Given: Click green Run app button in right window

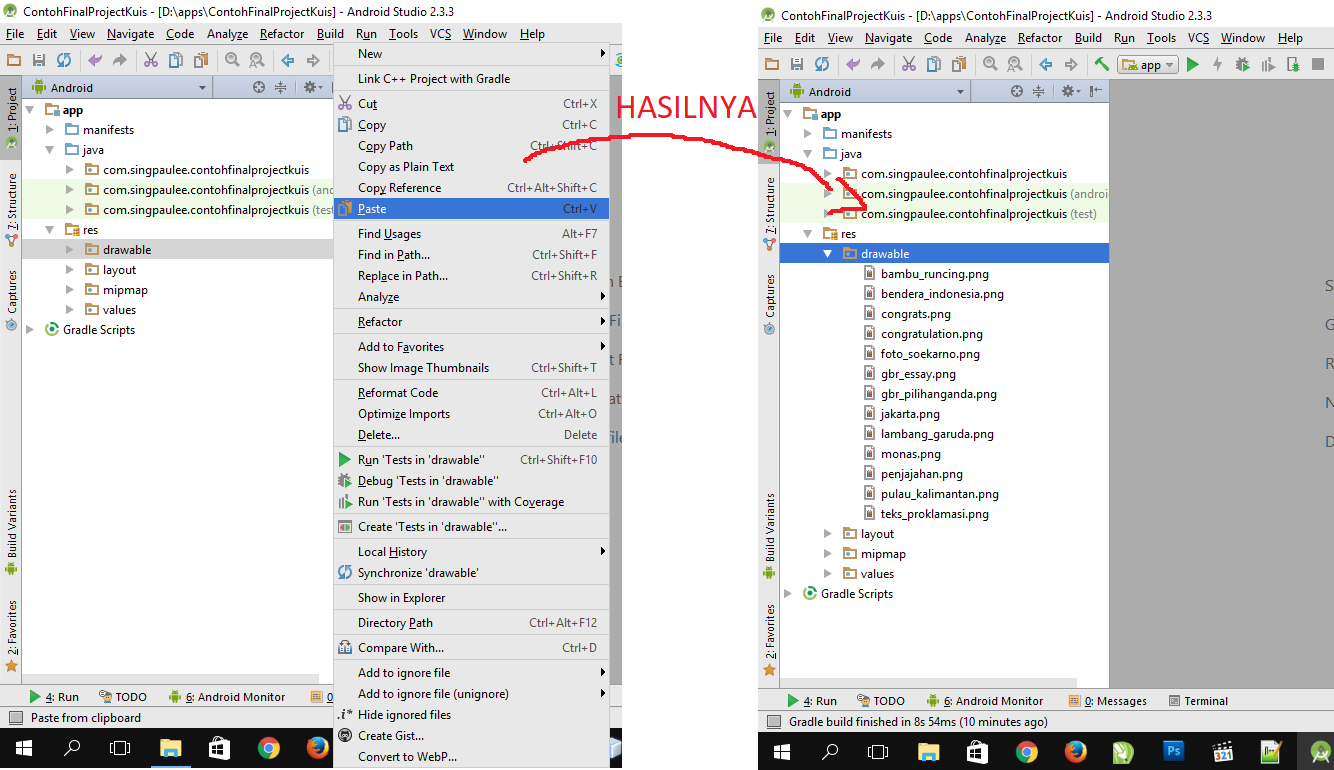Looking at the screenshot, I should (x=1192, y=64).
